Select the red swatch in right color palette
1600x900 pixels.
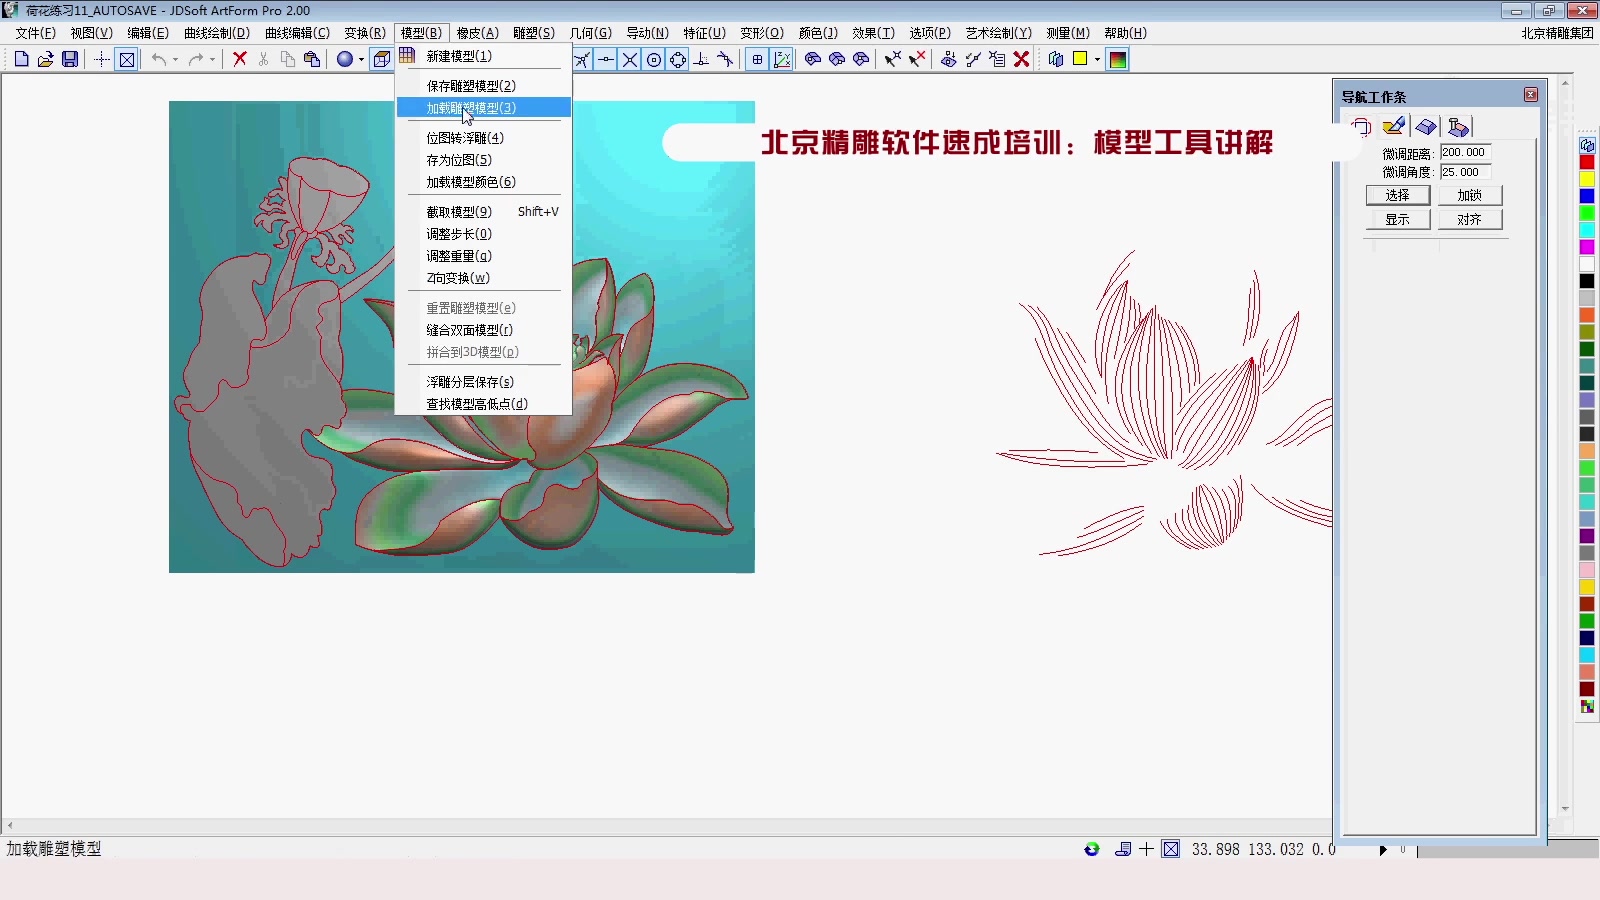point(1587,161)
